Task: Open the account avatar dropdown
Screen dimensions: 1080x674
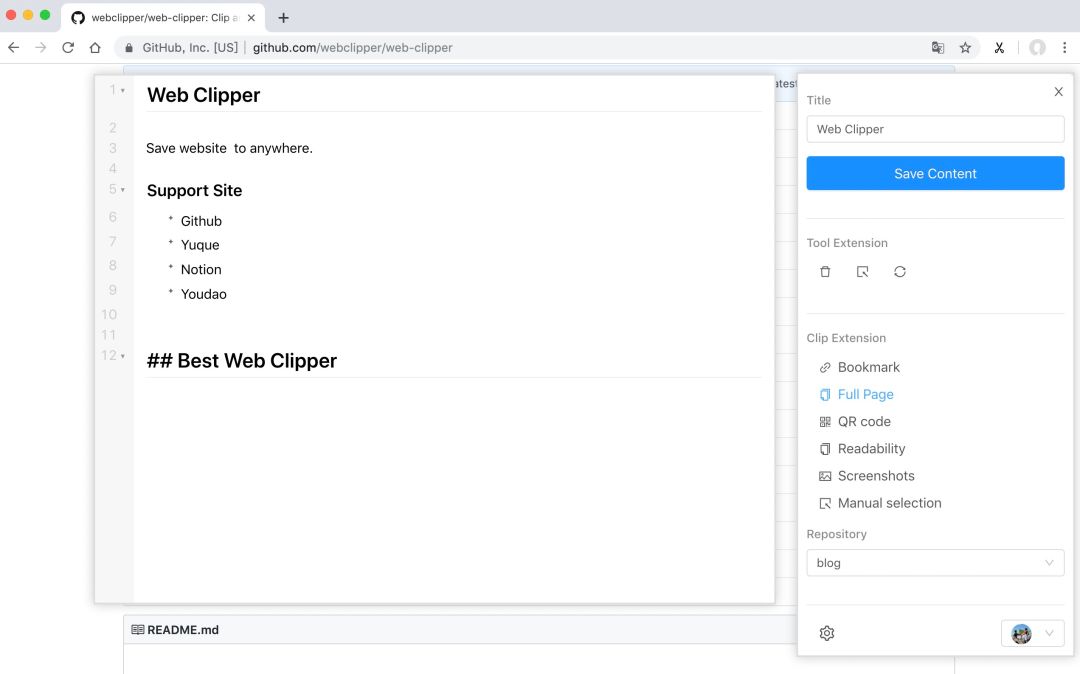Action: click(x=1032, y=633)
